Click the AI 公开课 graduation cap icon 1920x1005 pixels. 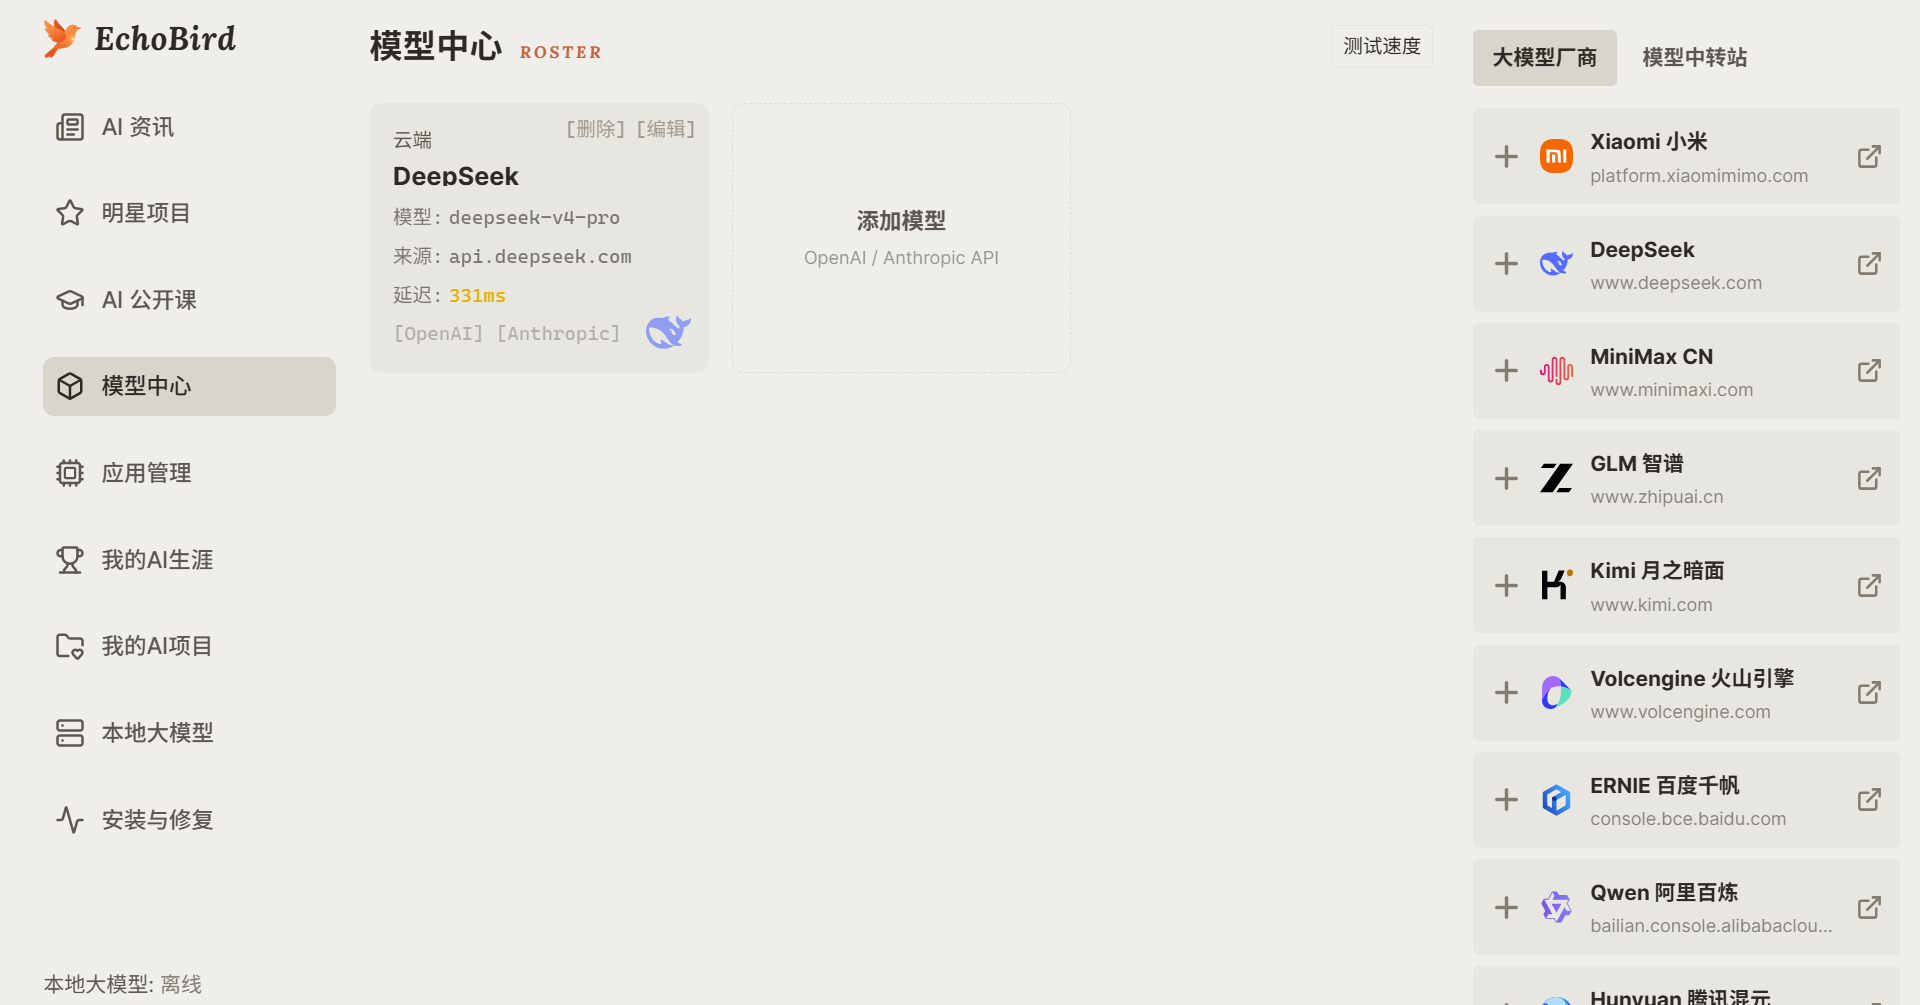click(x=70, y=300)
